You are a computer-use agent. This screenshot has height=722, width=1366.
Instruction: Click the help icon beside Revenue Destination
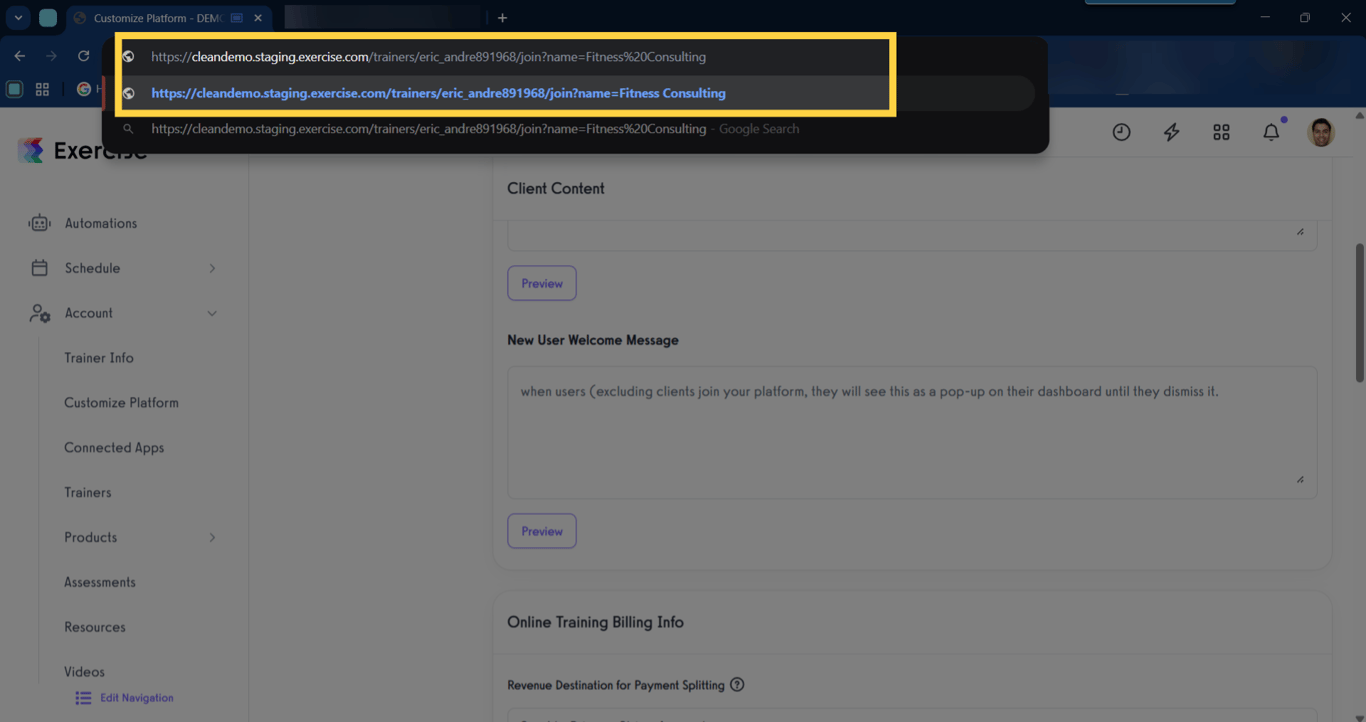click(737, 685)
